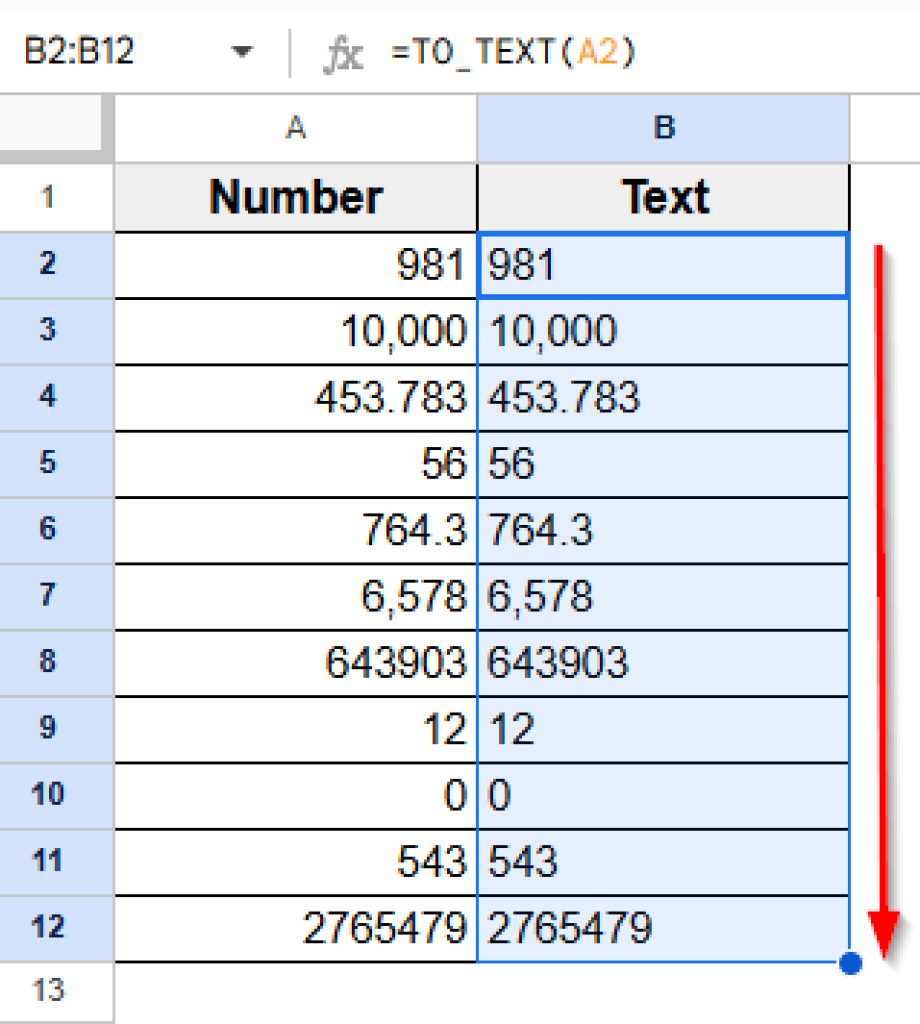Select the Number header cell

click(x=295, y=197)
